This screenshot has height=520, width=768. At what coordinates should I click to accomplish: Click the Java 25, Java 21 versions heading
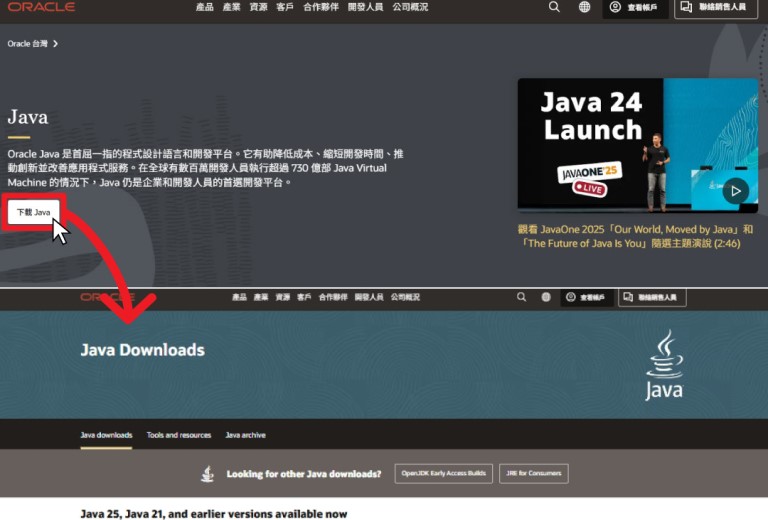coord(214,514)
